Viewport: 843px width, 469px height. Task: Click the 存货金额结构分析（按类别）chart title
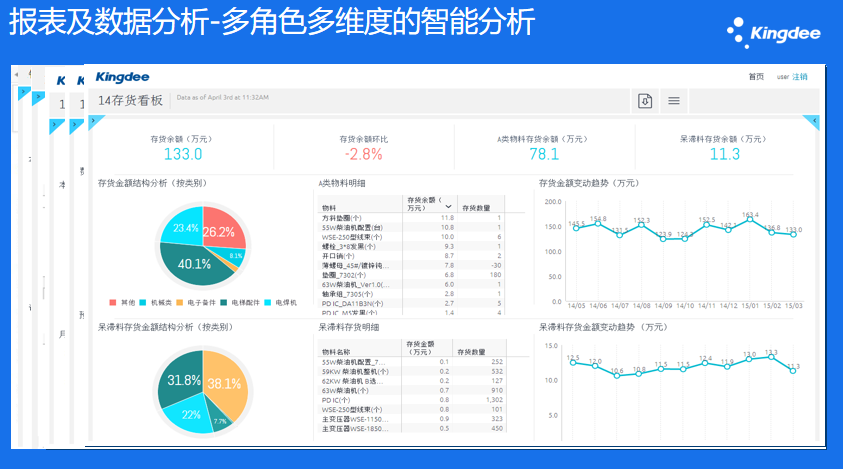click(x=152, y=183)
